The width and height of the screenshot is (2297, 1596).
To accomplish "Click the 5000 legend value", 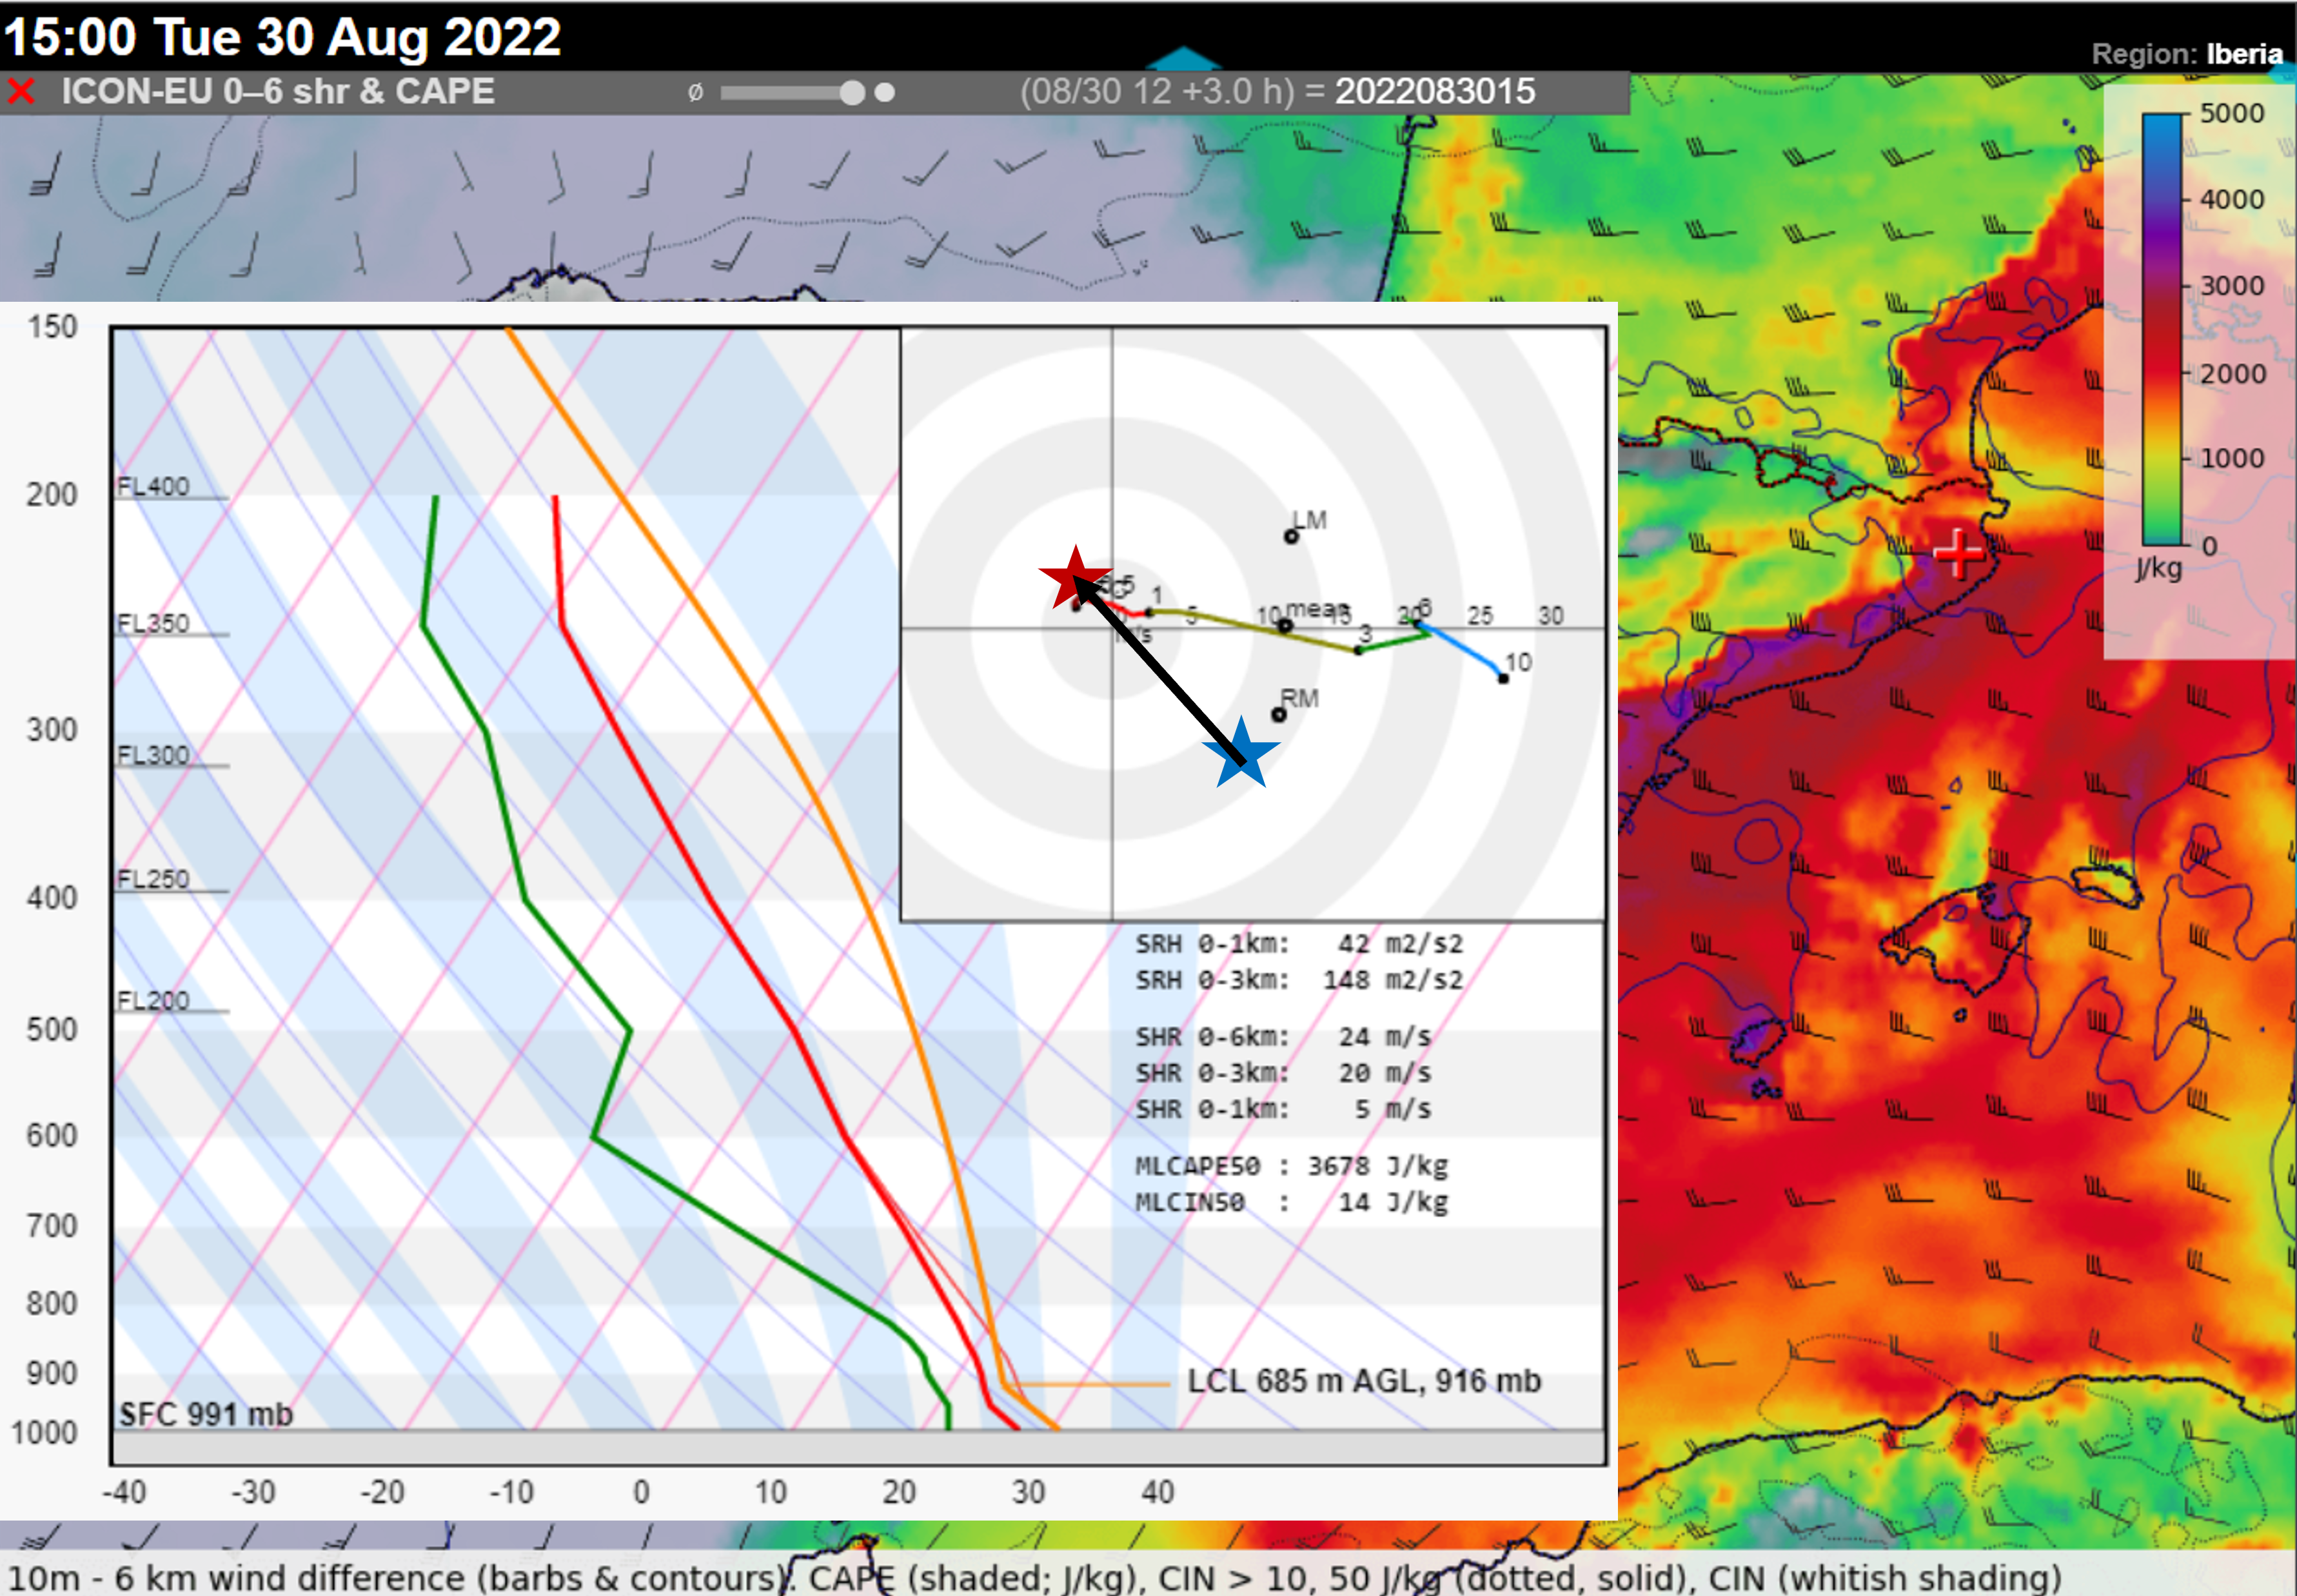I will [2232, 113].
